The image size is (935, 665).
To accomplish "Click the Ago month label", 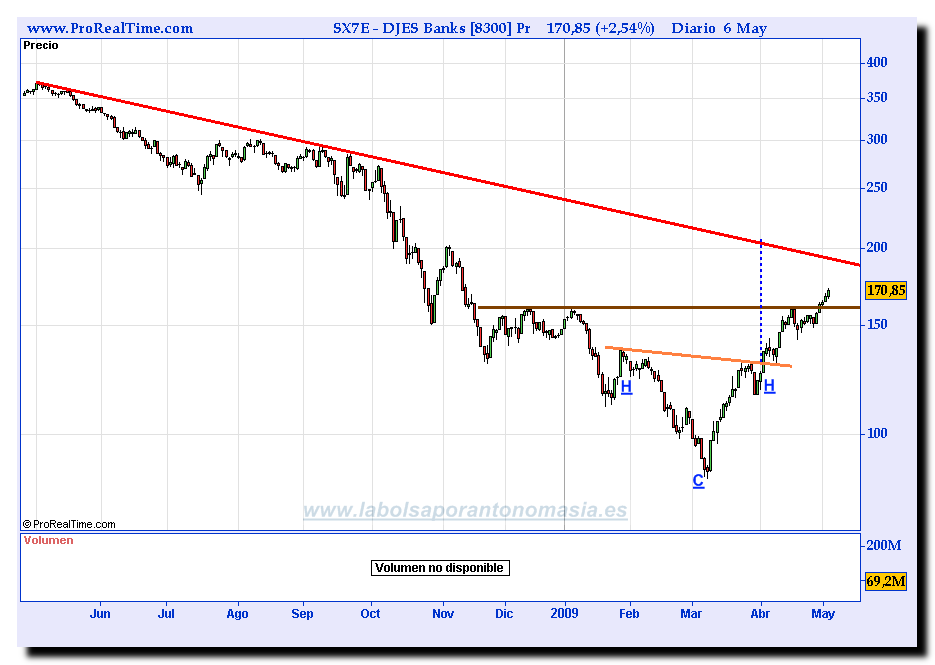I will [x=237, y=614].
